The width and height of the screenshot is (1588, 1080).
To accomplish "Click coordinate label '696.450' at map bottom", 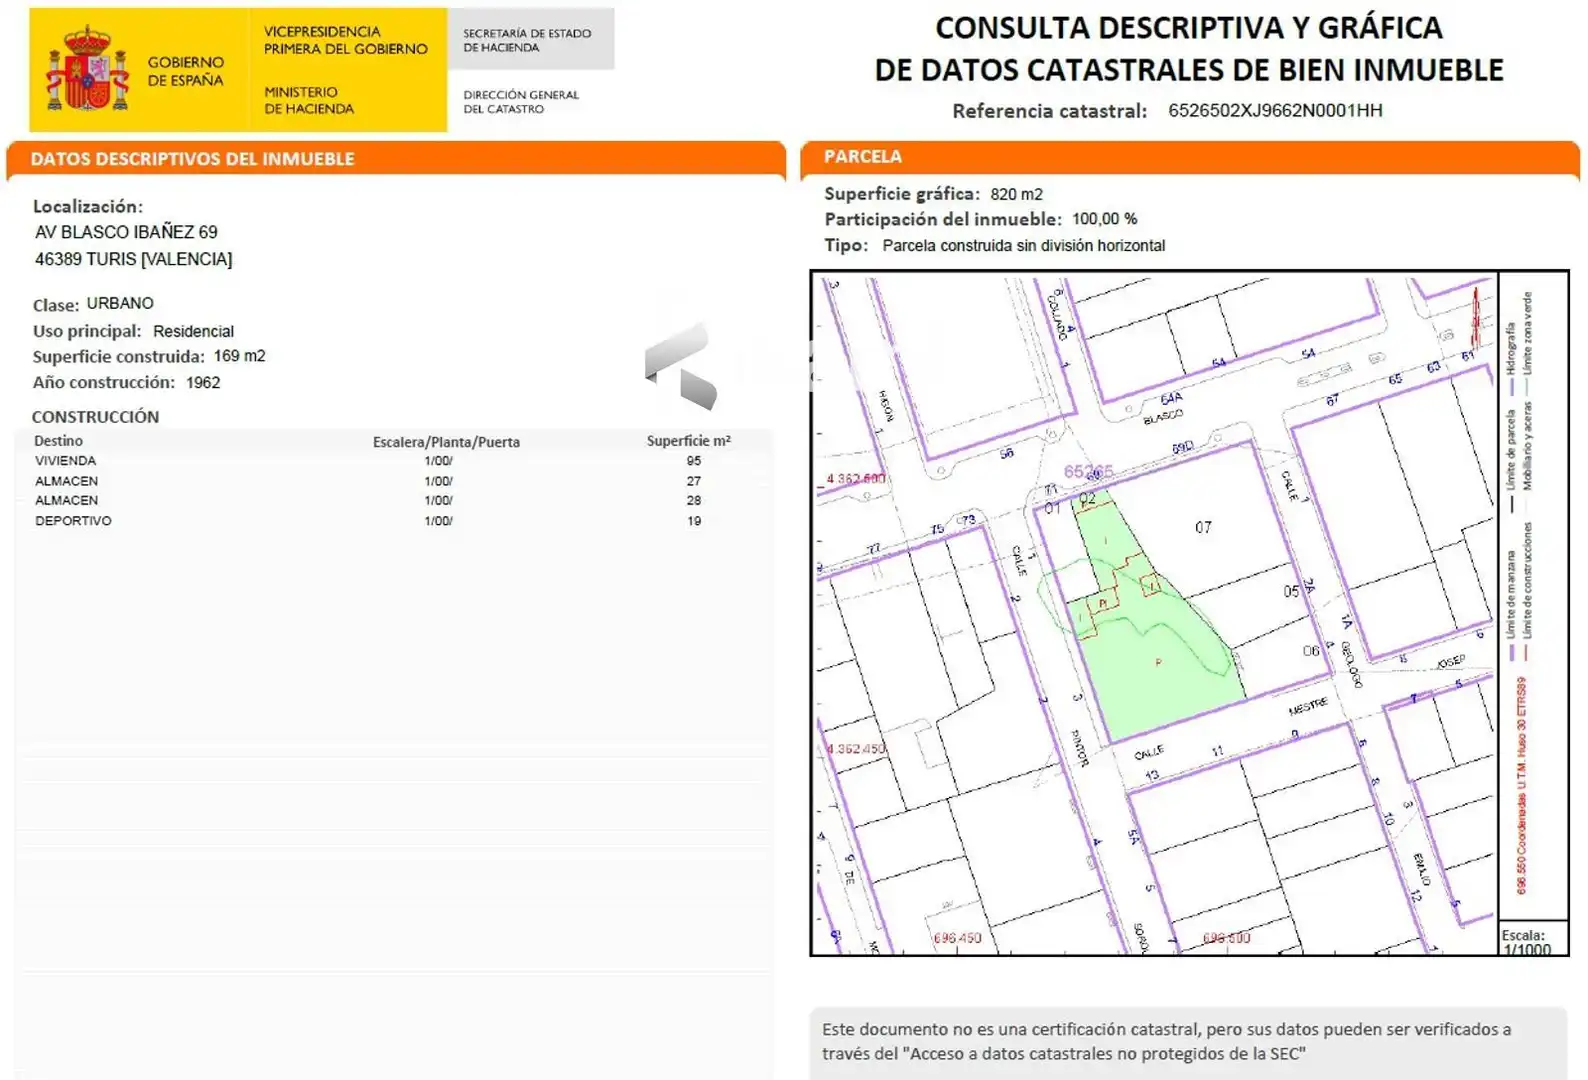I will (x=957, y=938).
